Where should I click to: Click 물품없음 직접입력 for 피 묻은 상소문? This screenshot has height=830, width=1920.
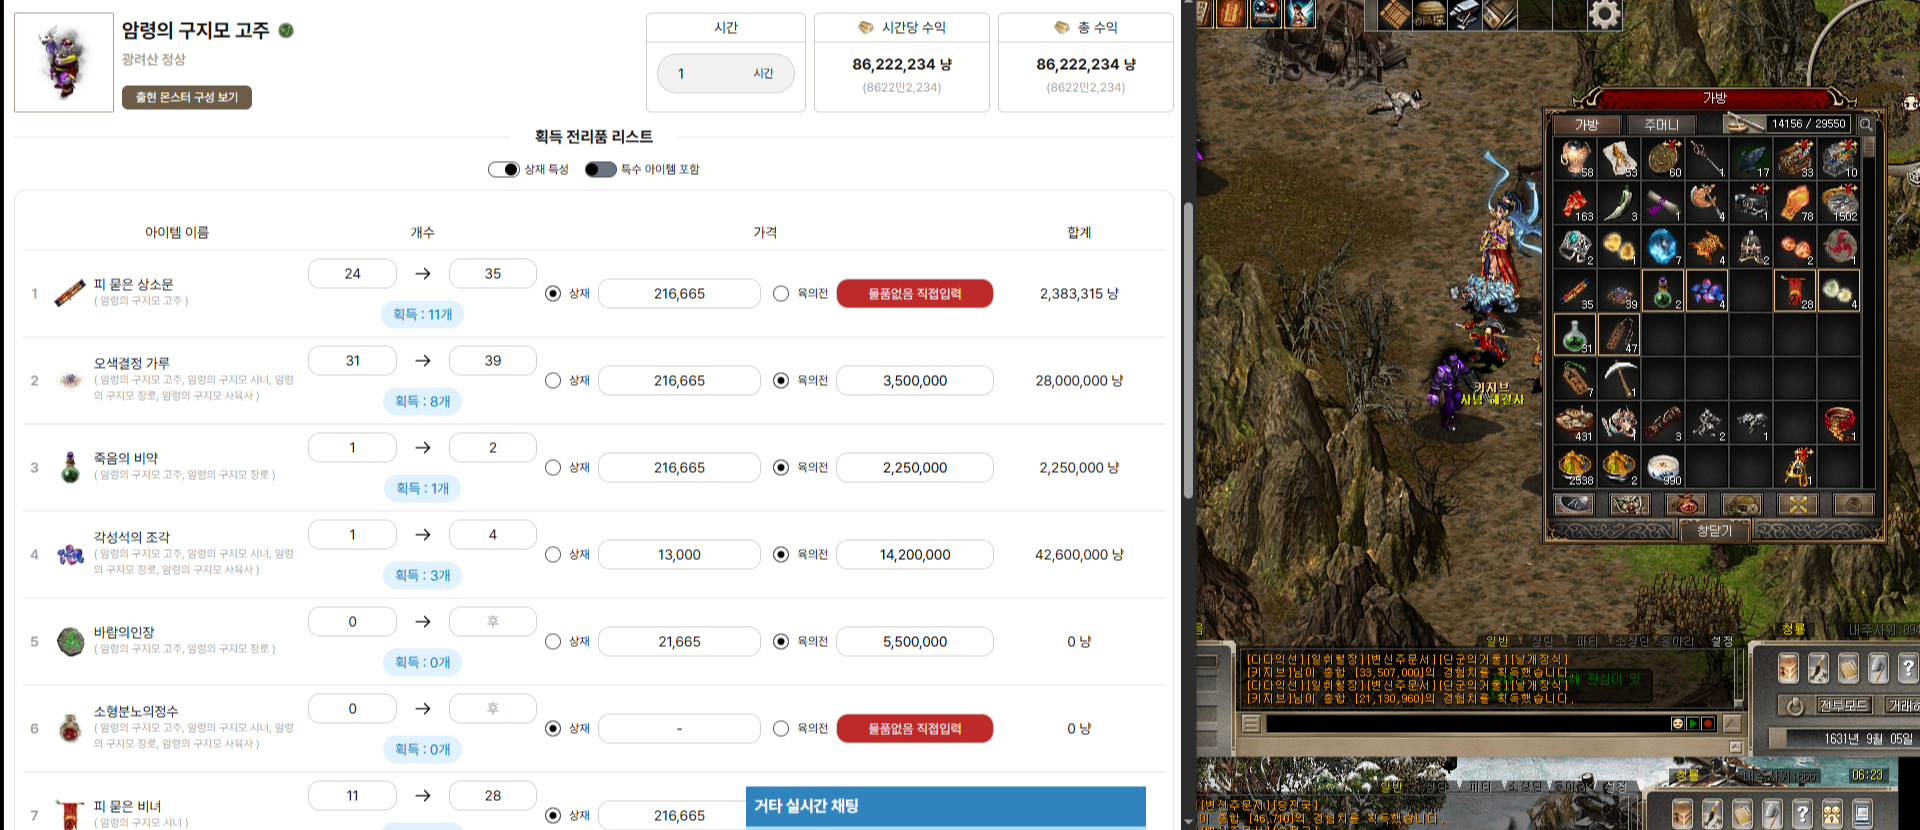(915, 294)
